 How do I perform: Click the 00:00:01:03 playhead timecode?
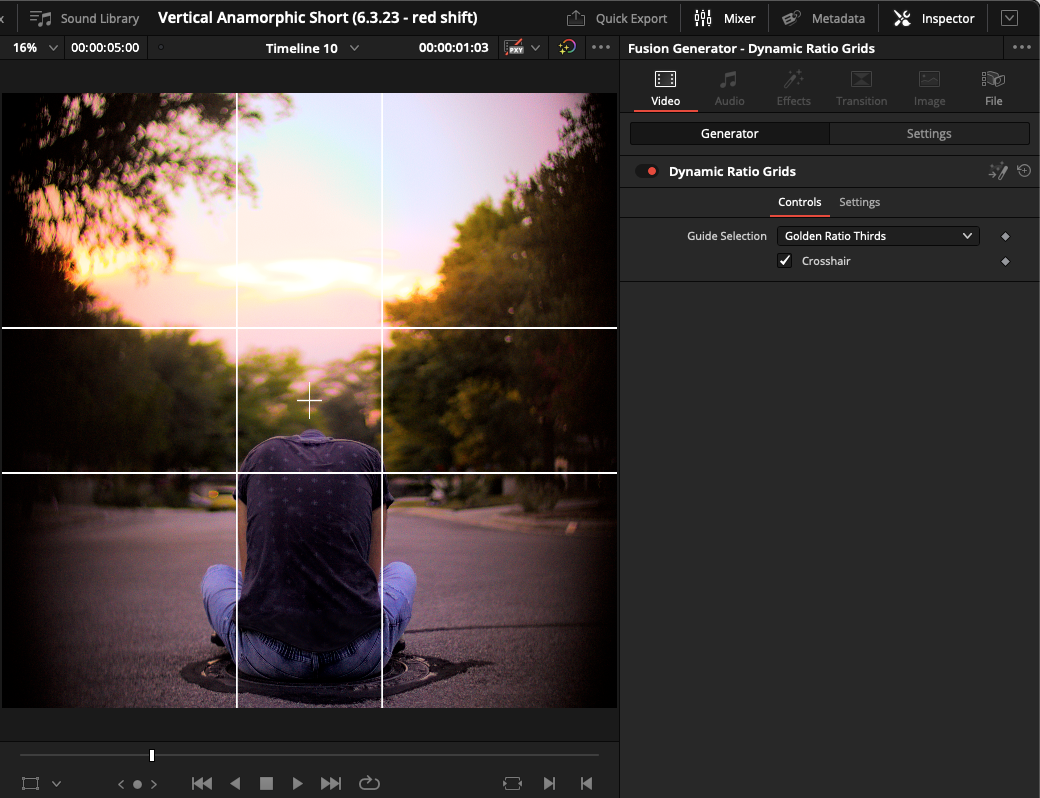click(453, 48)
